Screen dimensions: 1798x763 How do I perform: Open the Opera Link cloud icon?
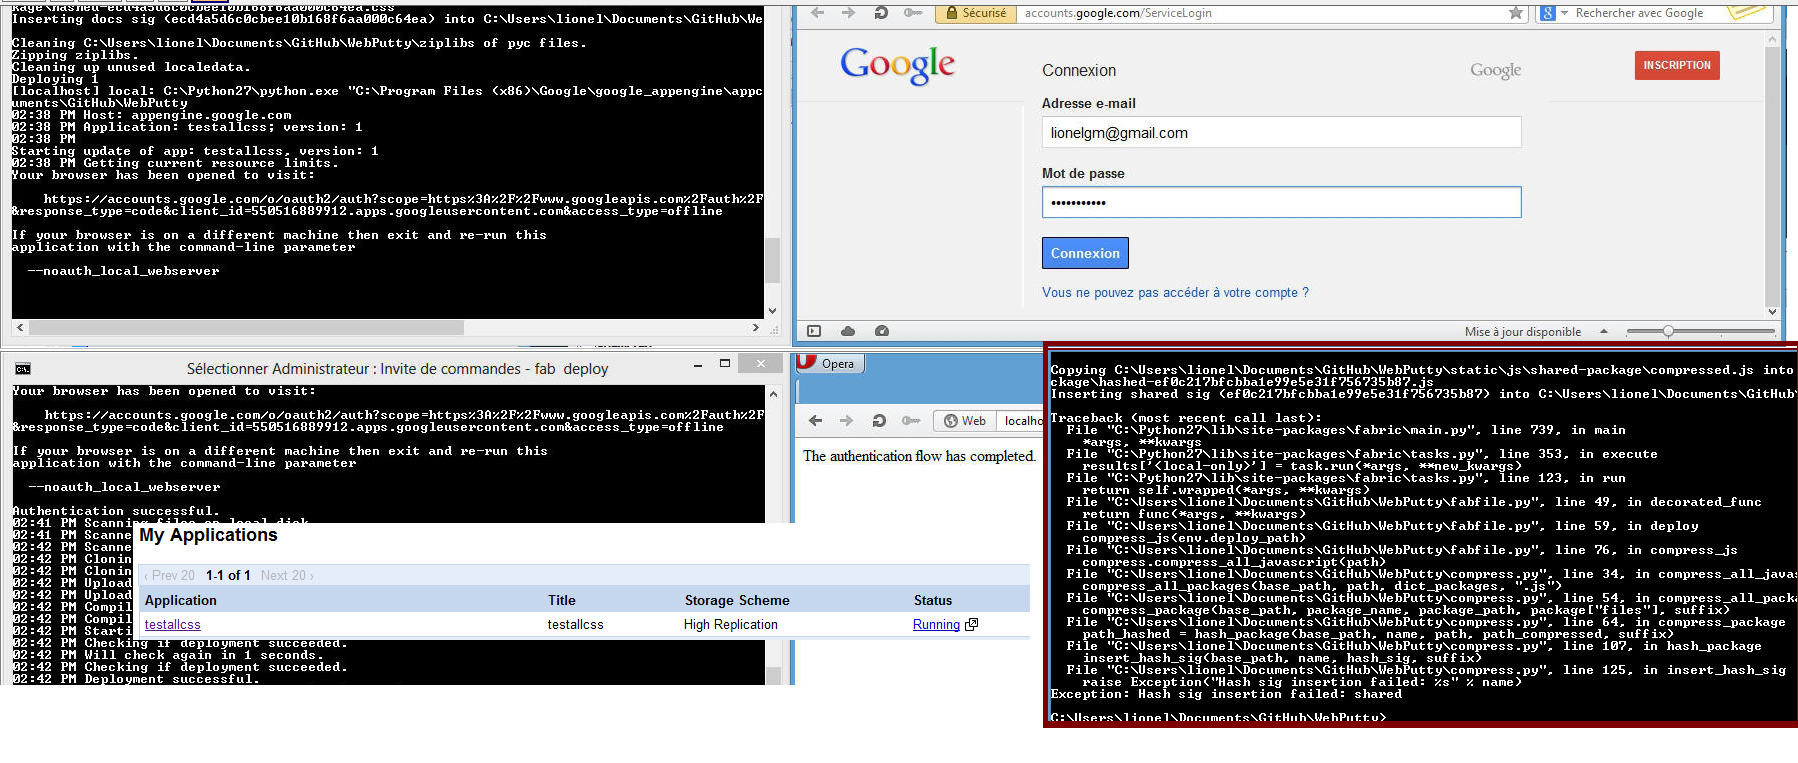848,331
